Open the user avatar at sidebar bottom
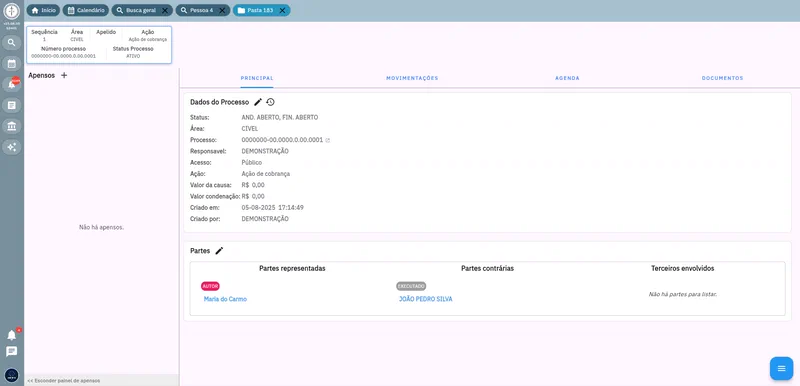 12,375
